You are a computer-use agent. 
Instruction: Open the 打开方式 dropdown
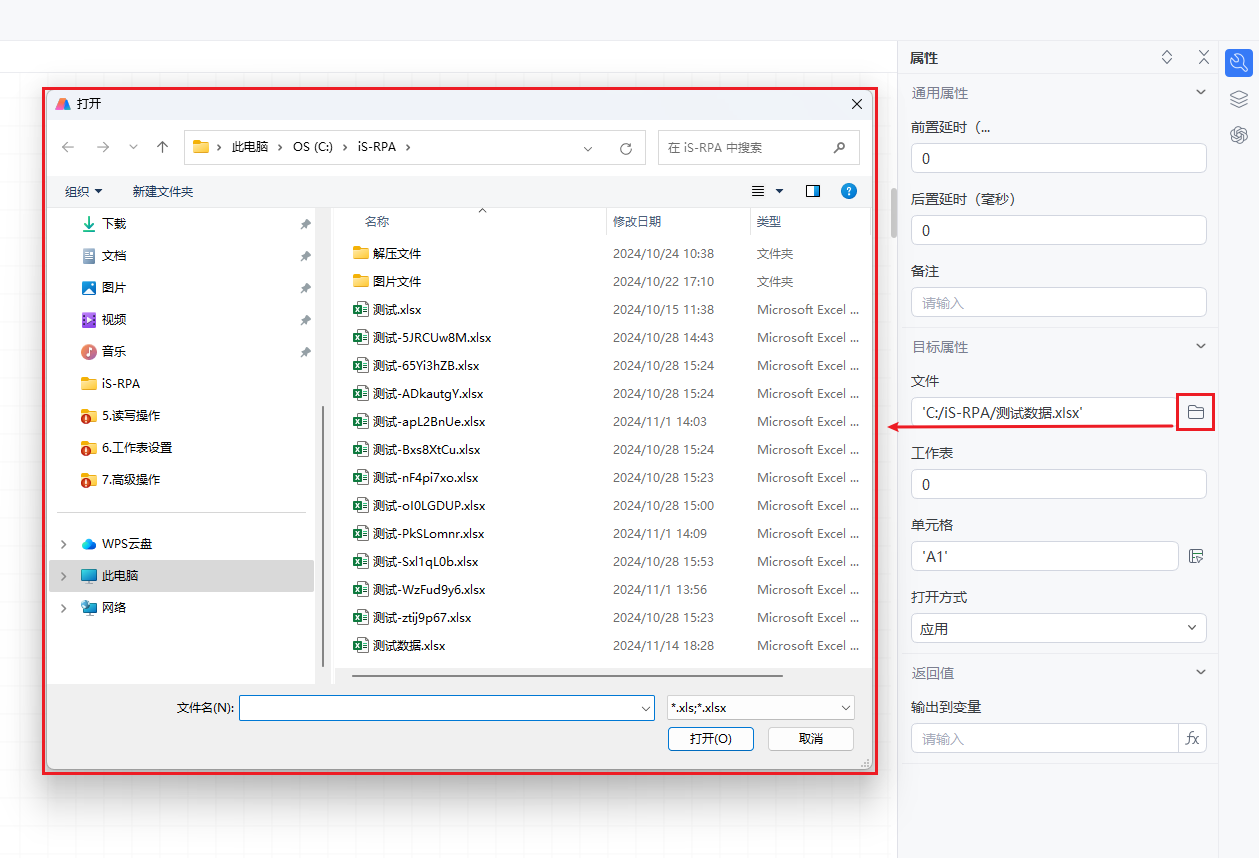tap(1058, 628)
